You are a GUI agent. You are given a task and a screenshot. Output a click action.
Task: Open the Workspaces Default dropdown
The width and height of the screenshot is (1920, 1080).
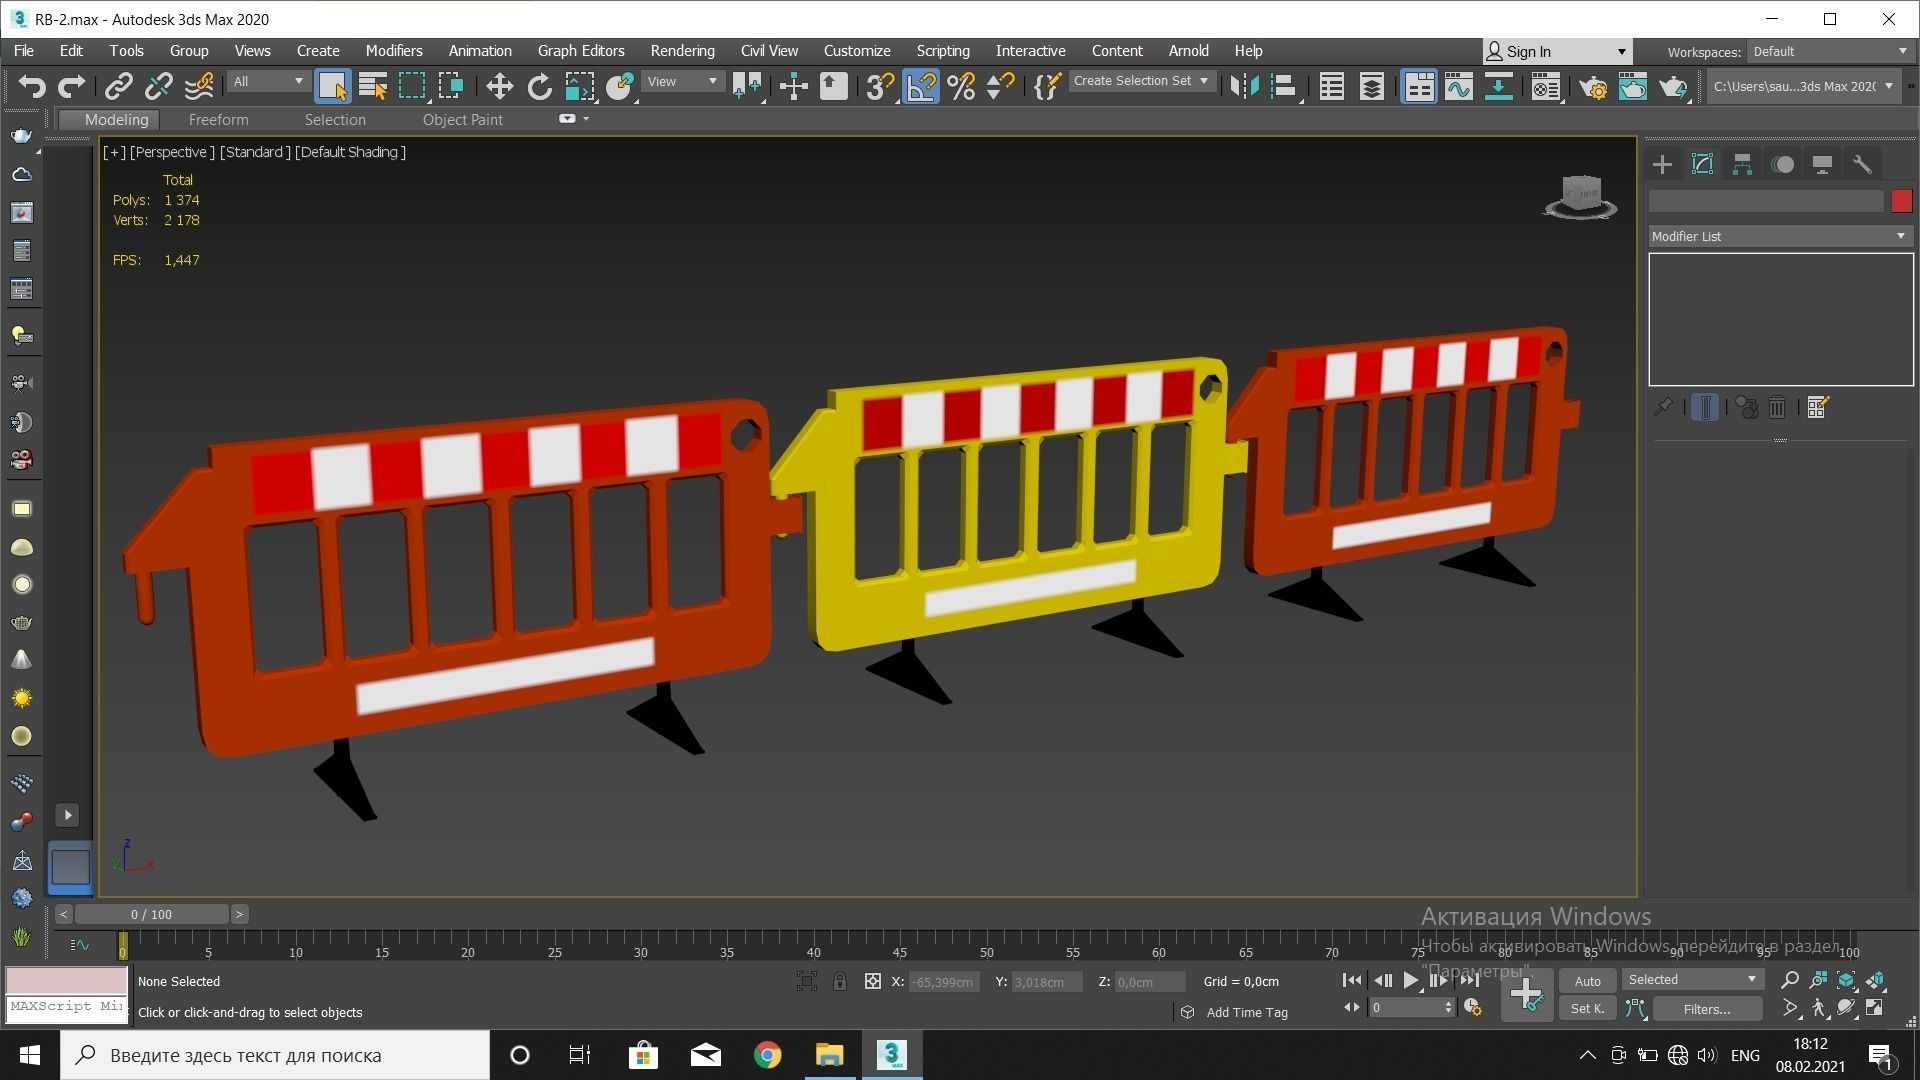(x=1830, y=51)
